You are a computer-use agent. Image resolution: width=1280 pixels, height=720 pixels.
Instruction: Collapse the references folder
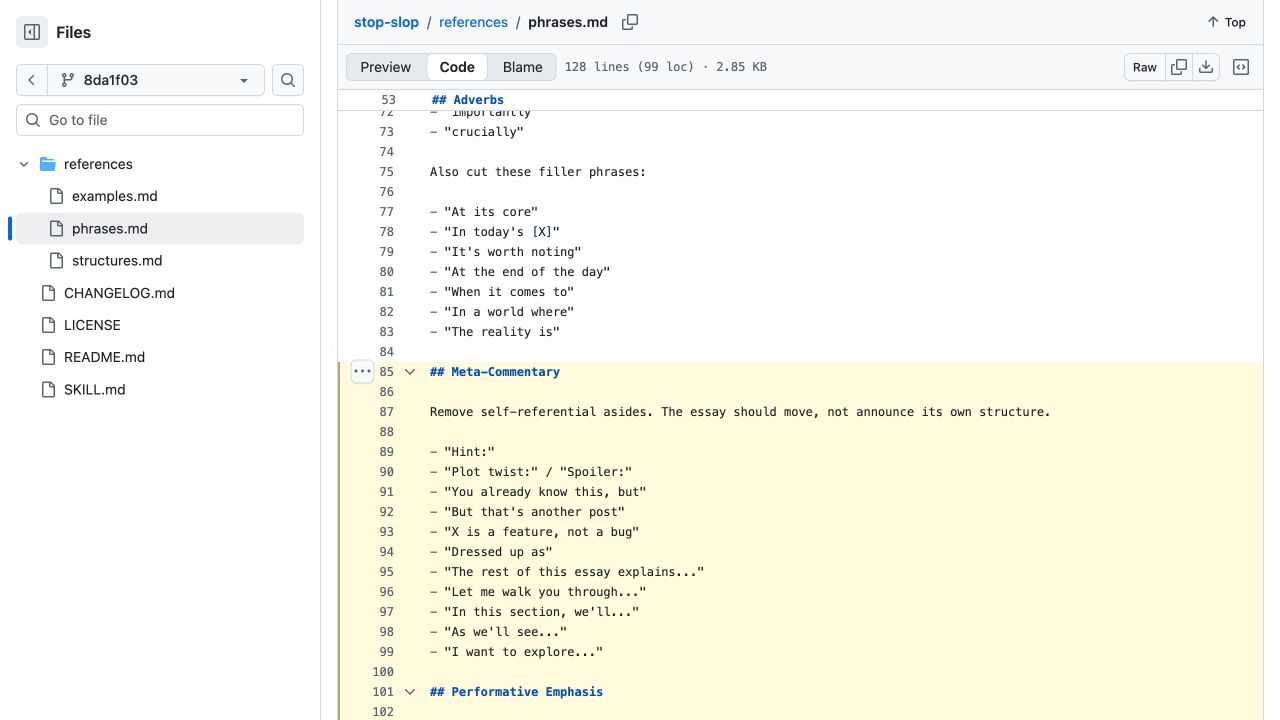(24, 164)
